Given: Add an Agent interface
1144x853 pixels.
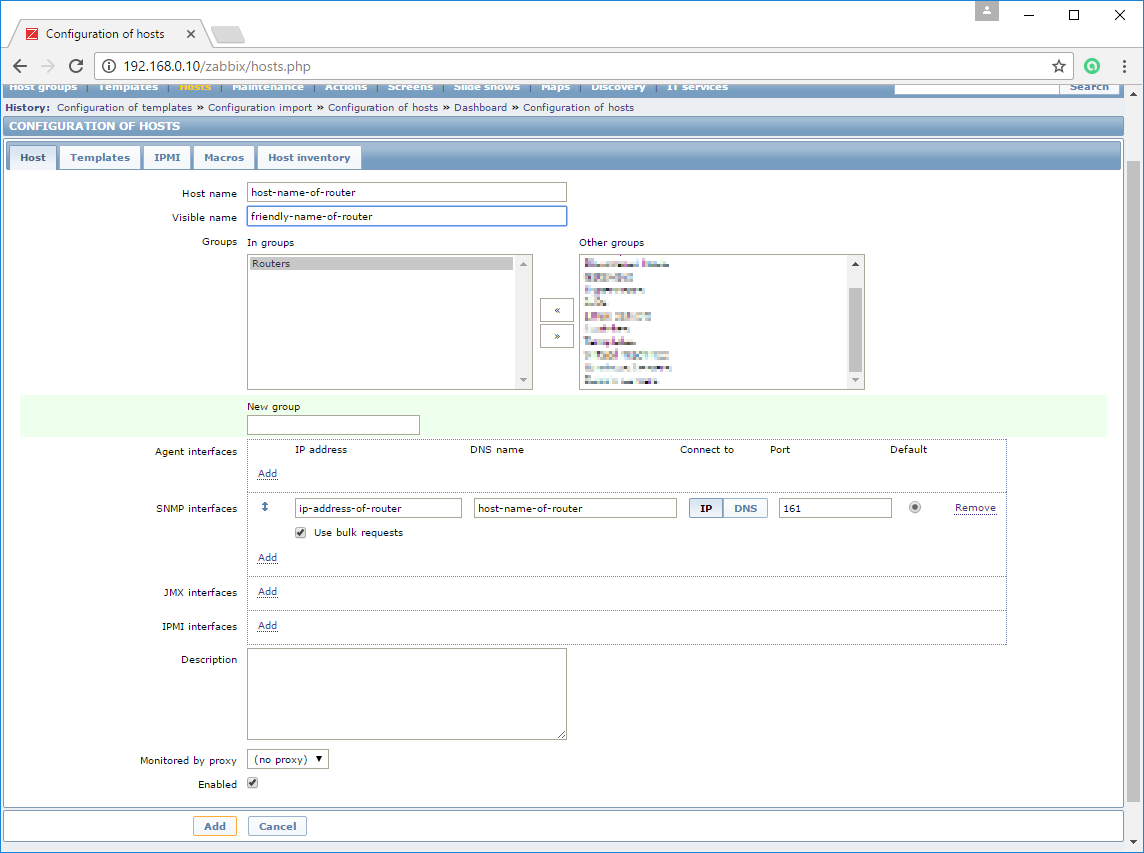Looking at the screenshot, I should [268, 474].
